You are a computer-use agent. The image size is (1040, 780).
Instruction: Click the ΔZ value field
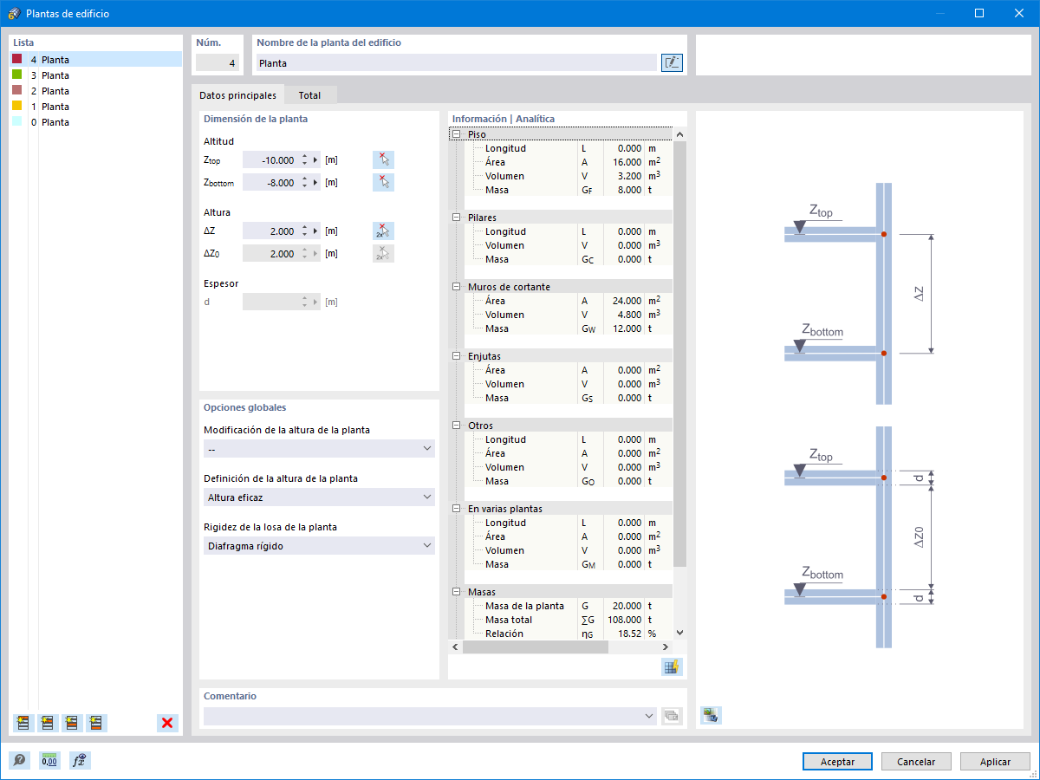click(x=270, y=231)
